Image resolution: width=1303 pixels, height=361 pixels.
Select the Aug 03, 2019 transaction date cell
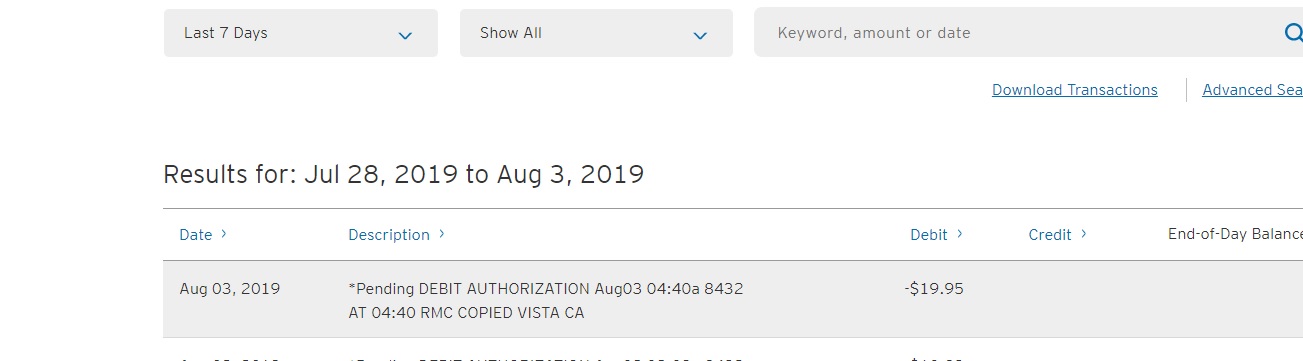[x=230, y=289]
